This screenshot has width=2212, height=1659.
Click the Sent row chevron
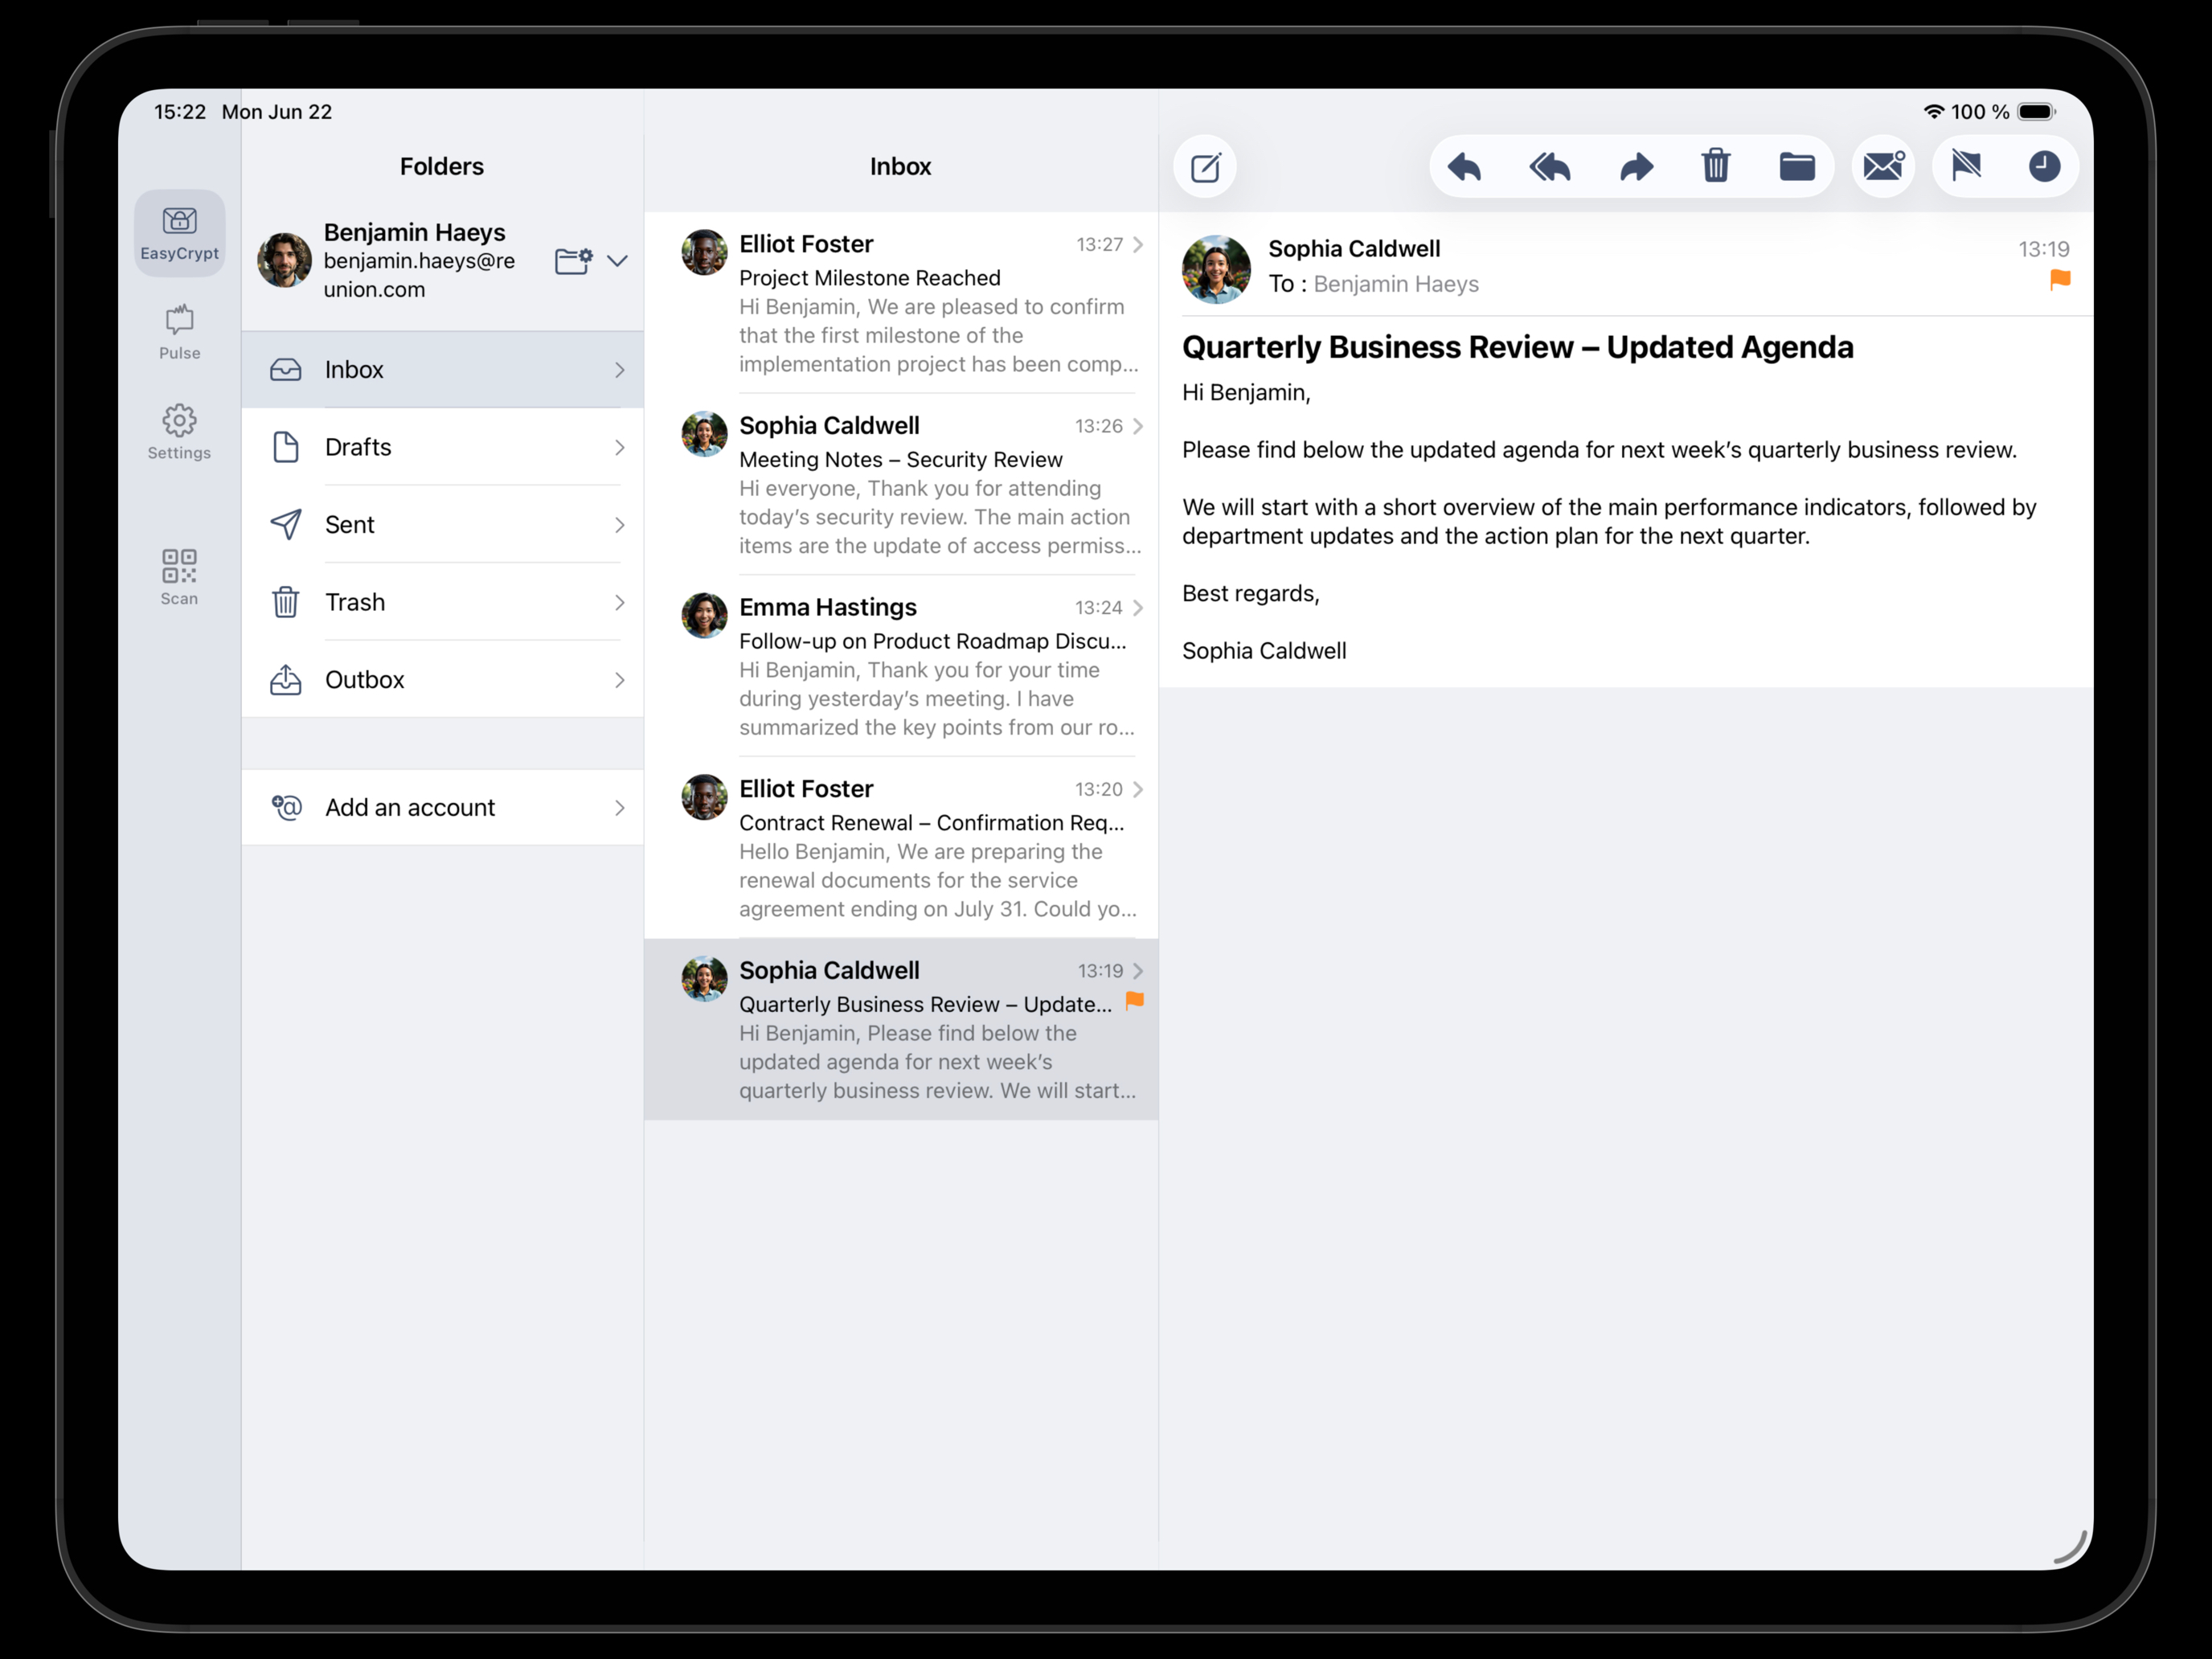620,525
